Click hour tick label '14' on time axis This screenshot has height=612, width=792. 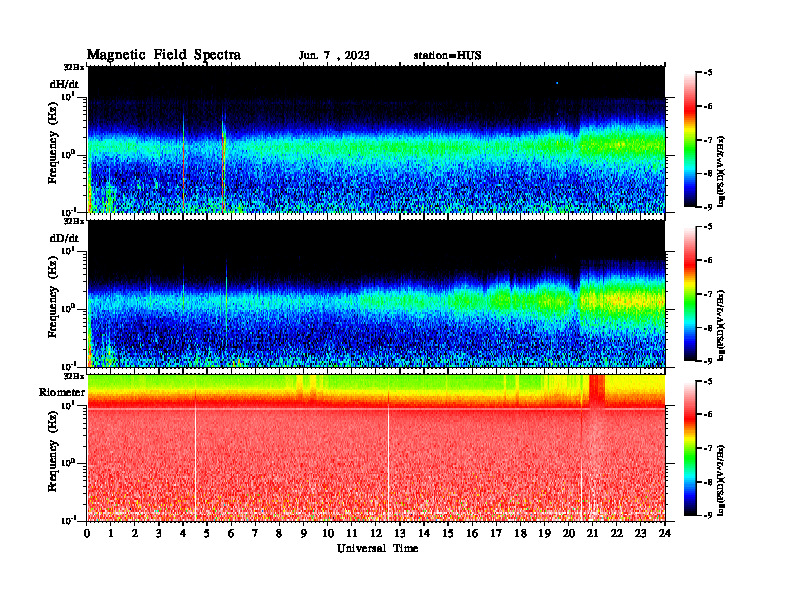coord(424,533)
